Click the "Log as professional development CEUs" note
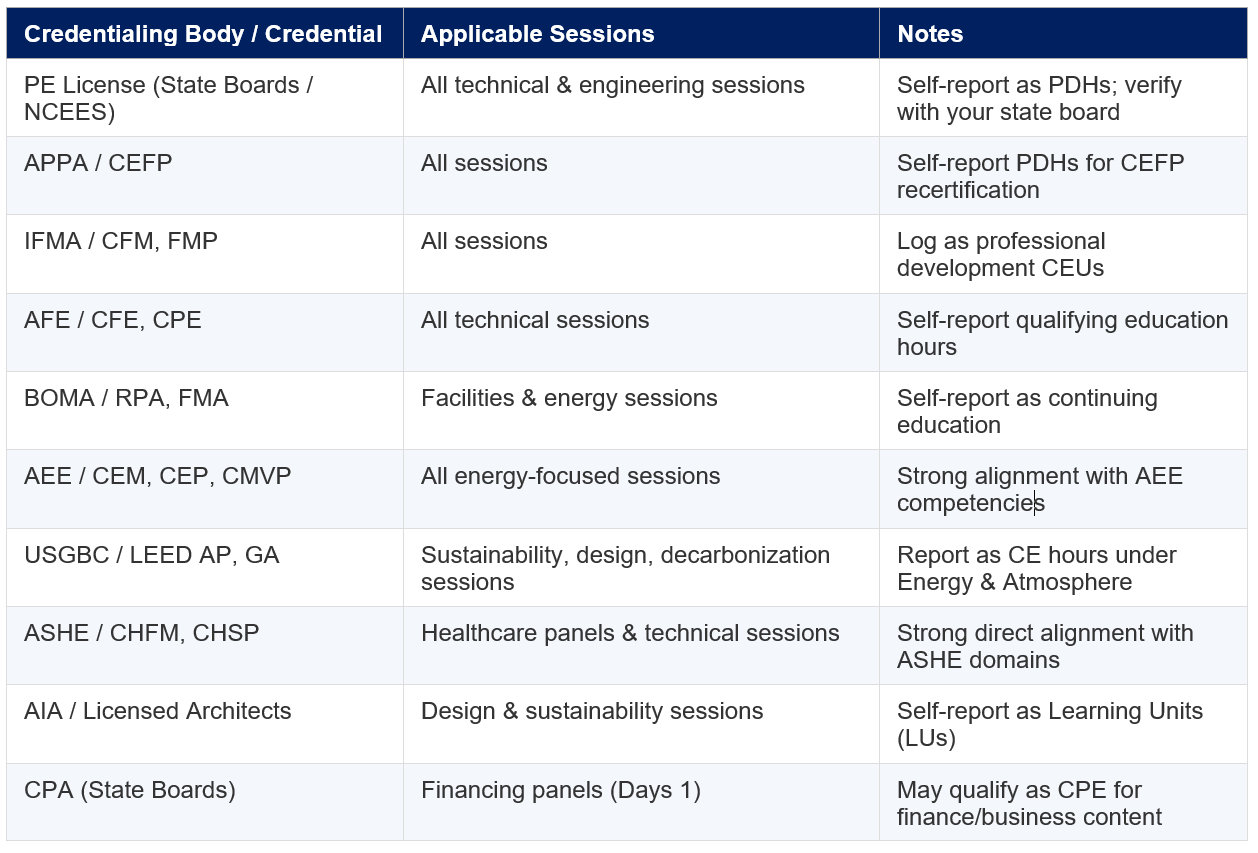This screenshot has height=853, width=1258. [x=1001, y=254]
